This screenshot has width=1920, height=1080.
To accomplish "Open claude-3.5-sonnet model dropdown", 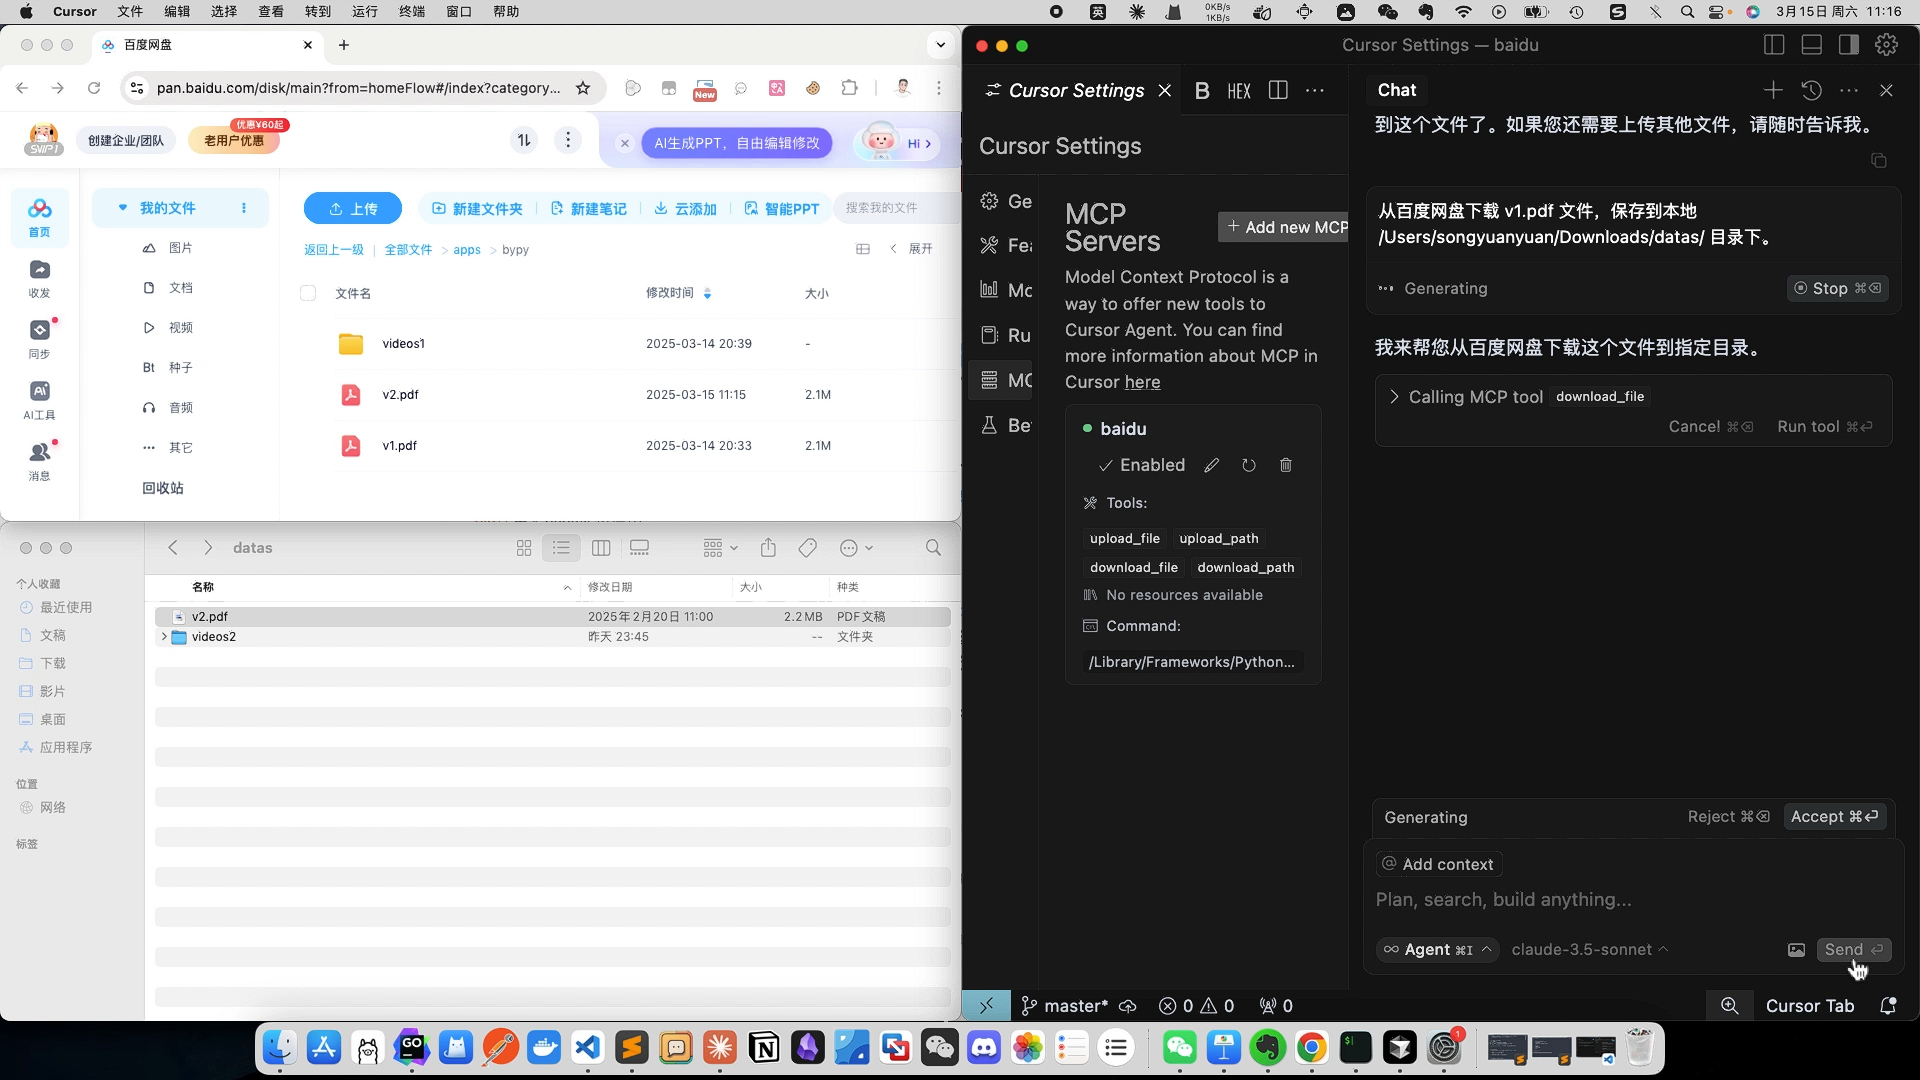I will coord(1590,950).
